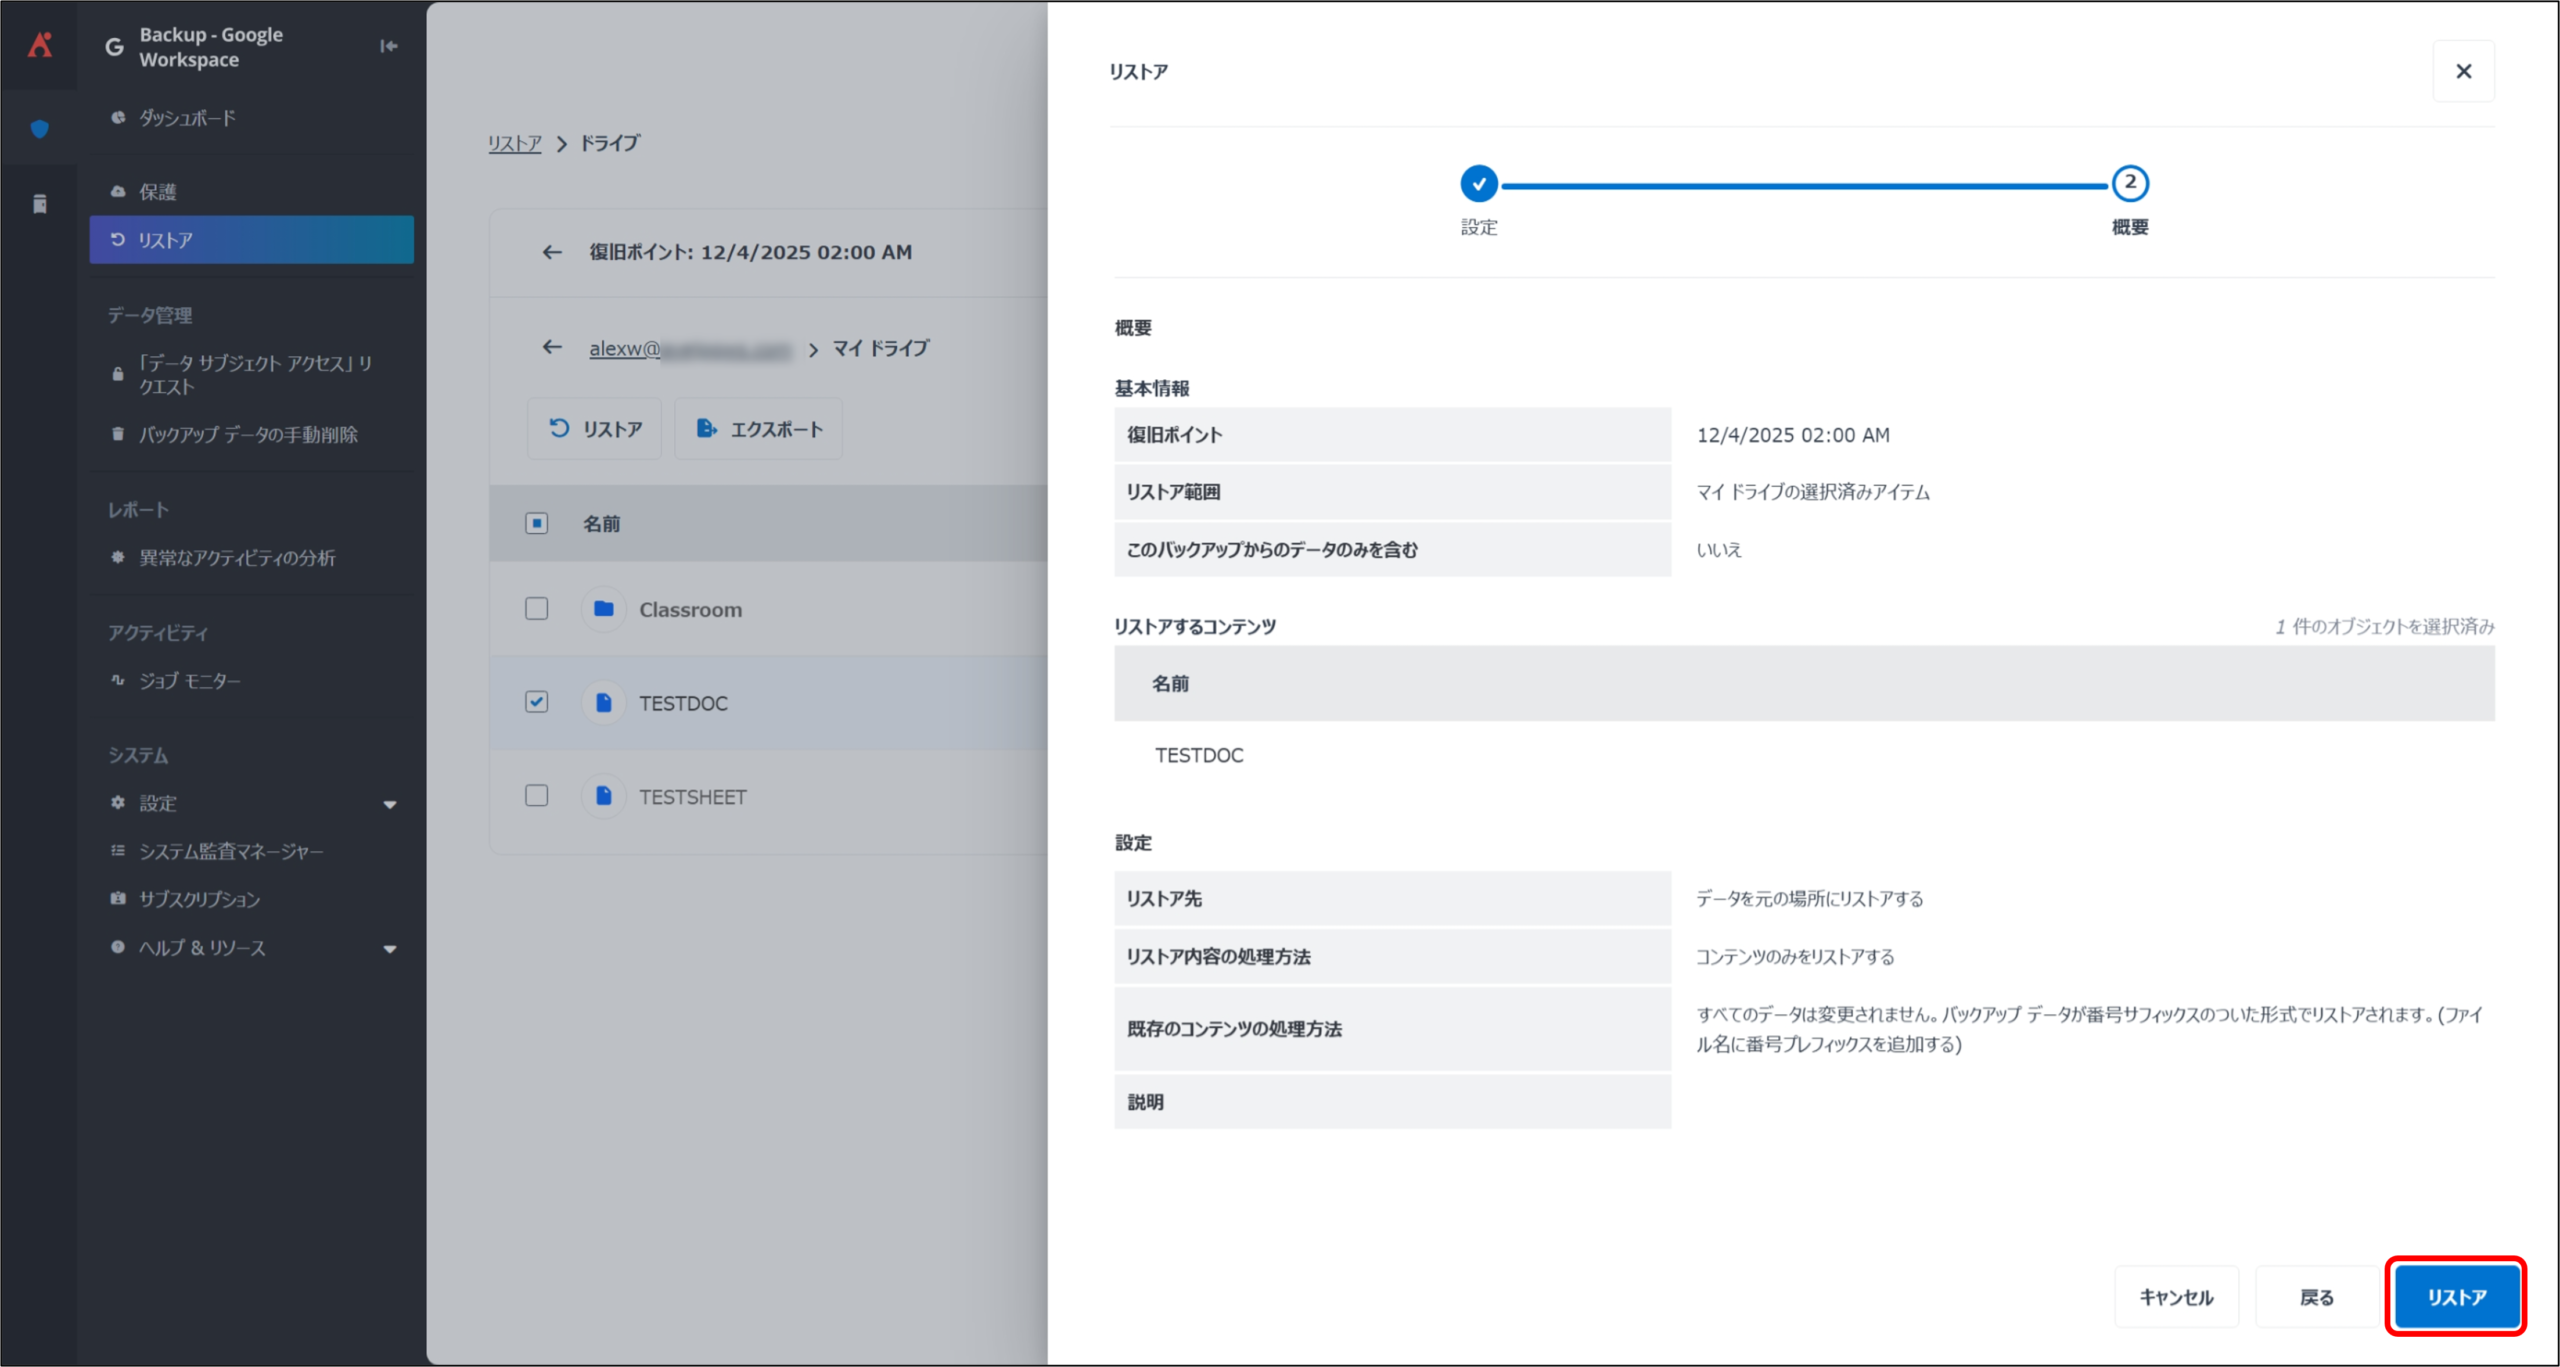Click the キャンセル button
The height and width of the screenshot is (1367, 2560).
pyautogui.click(x=2176, y=1297)
